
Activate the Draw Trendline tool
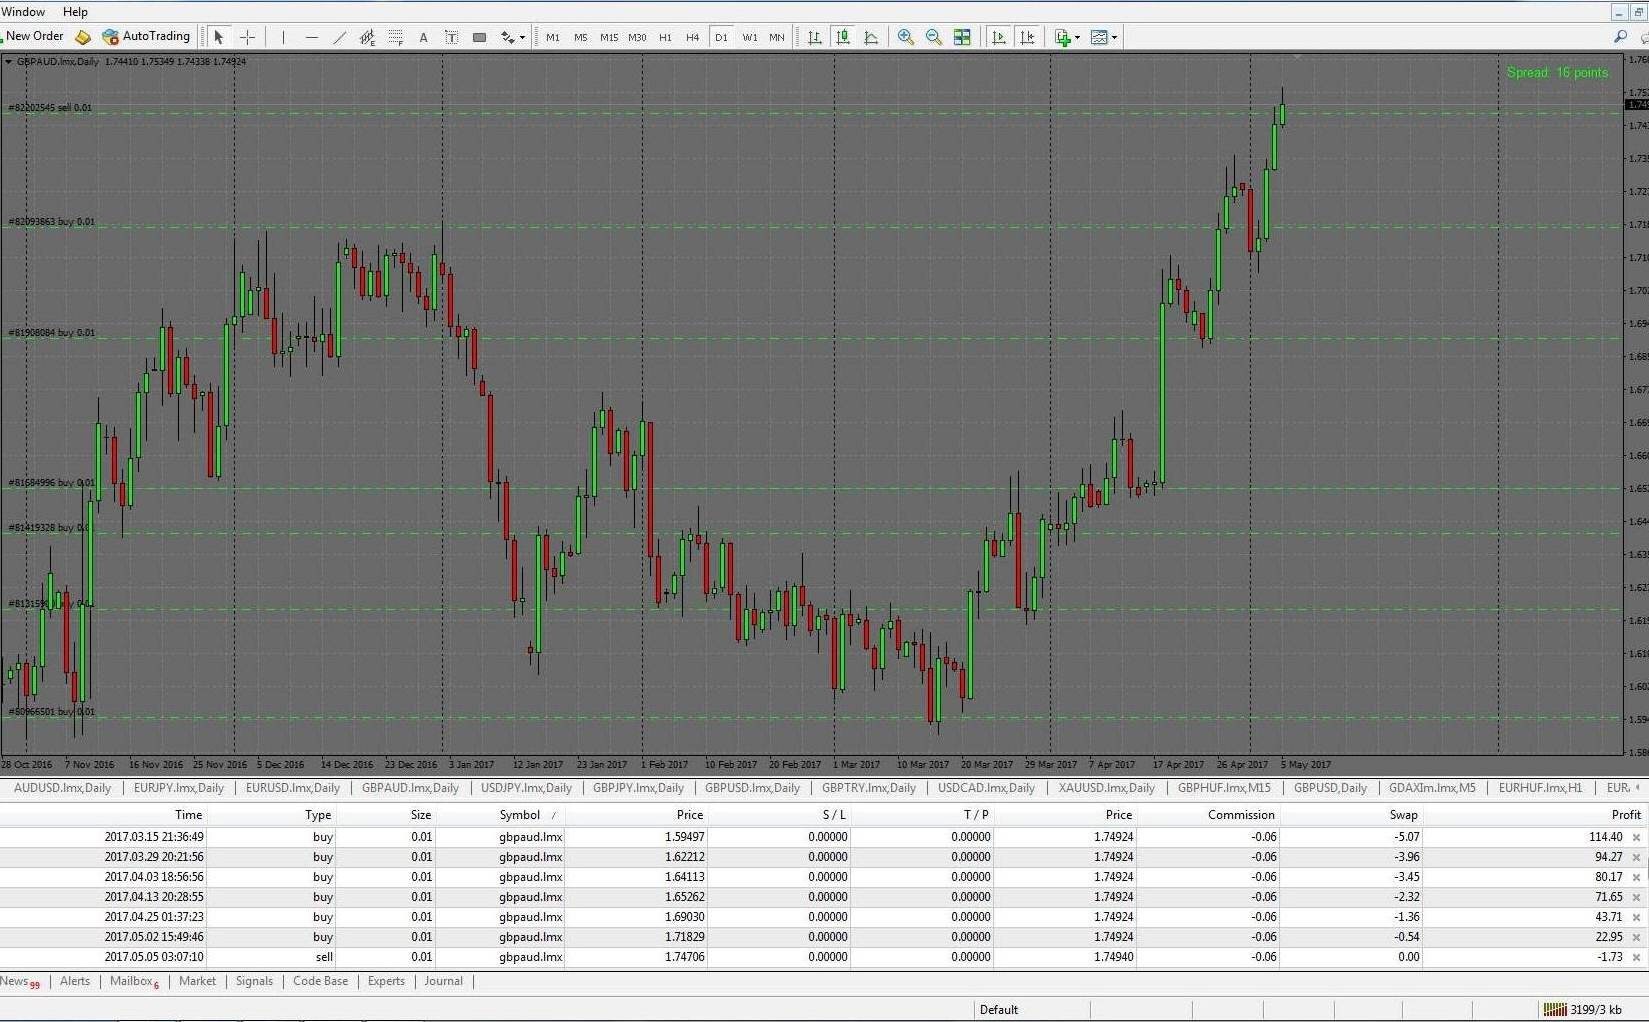coord(339,37)
